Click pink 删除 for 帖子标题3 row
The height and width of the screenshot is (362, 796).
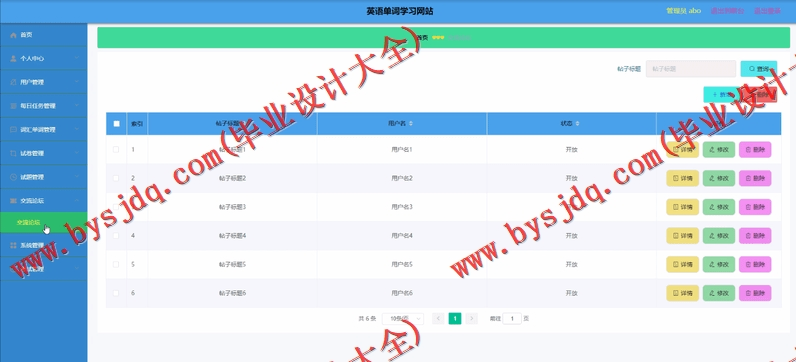point(755,207)
